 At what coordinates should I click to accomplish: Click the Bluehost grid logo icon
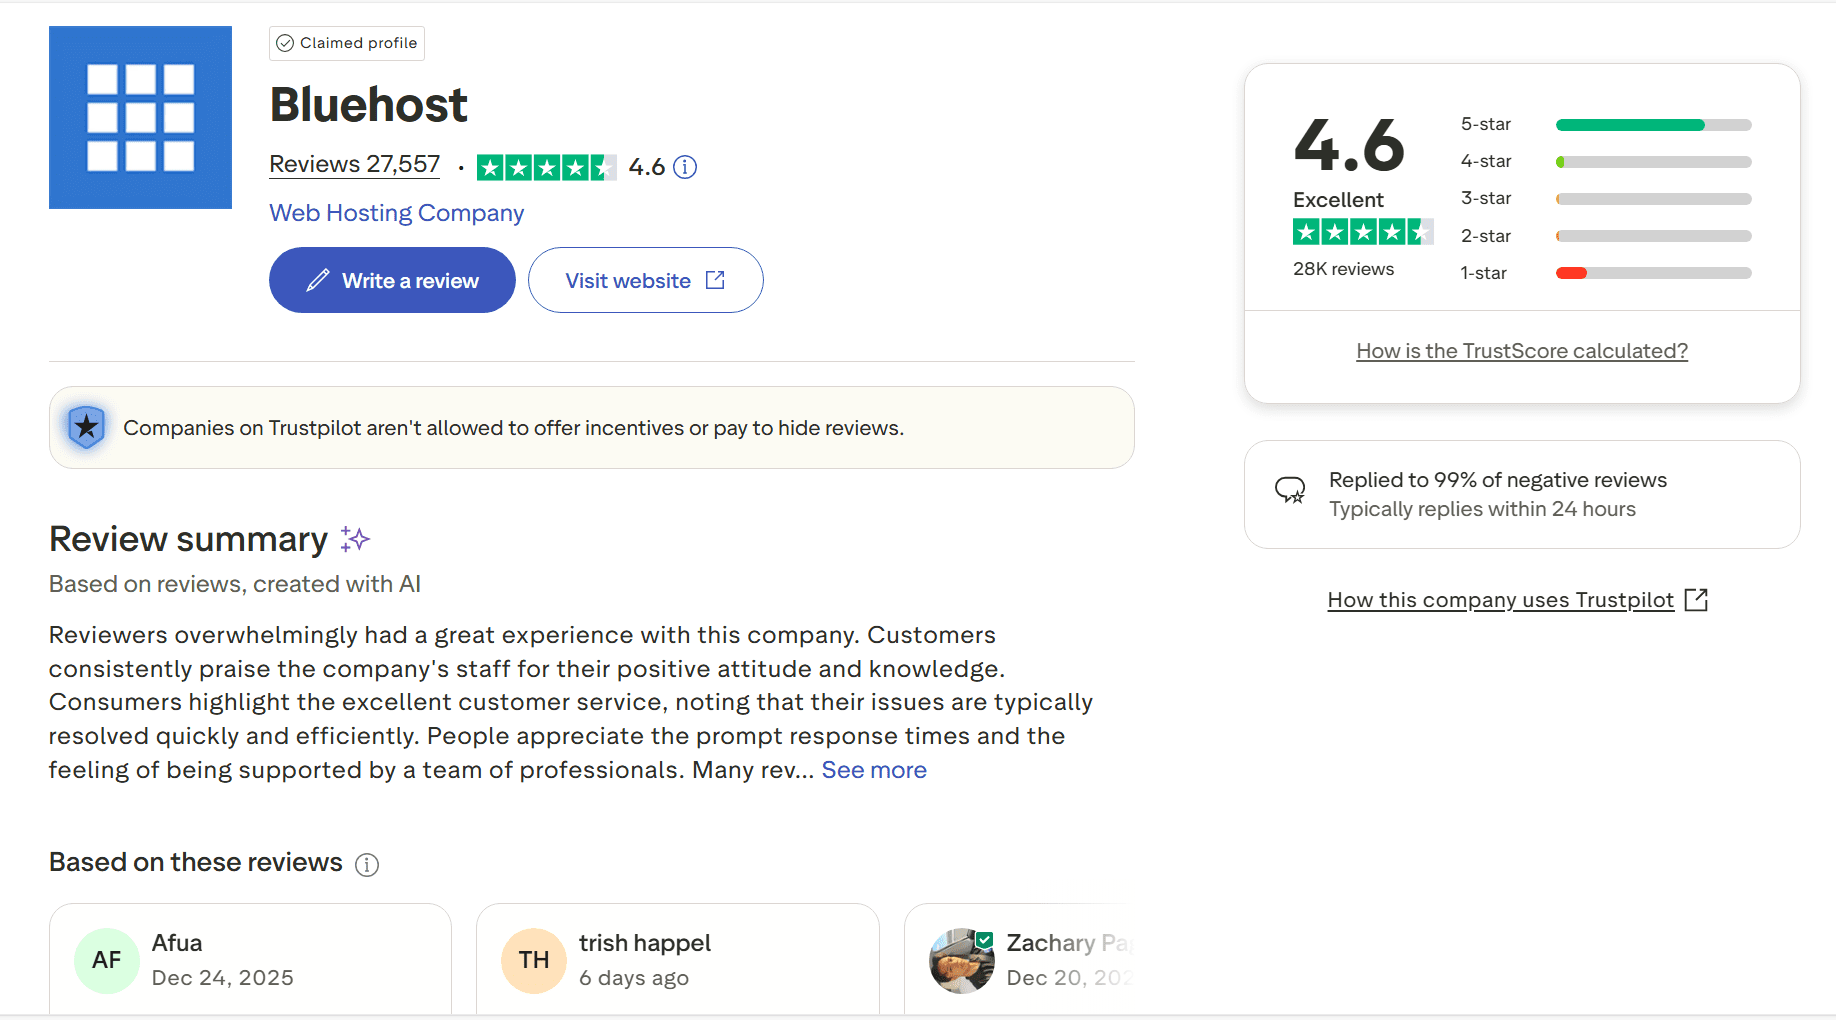139,117
